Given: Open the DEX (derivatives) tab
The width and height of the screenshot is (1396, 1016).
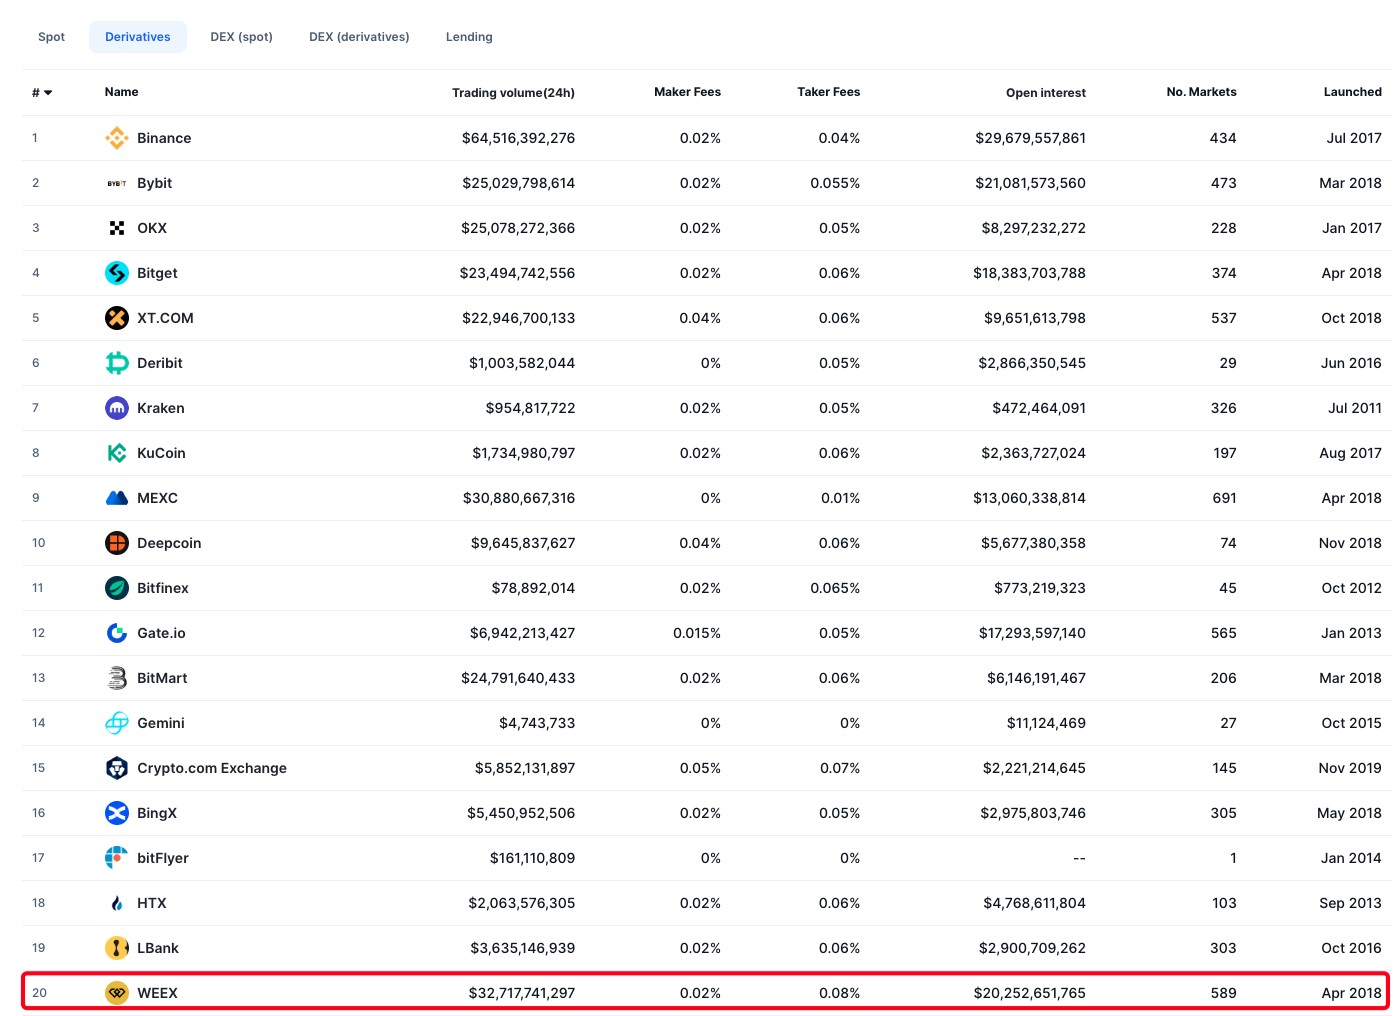Looking at the screenshot, I should tap(359, 37).
